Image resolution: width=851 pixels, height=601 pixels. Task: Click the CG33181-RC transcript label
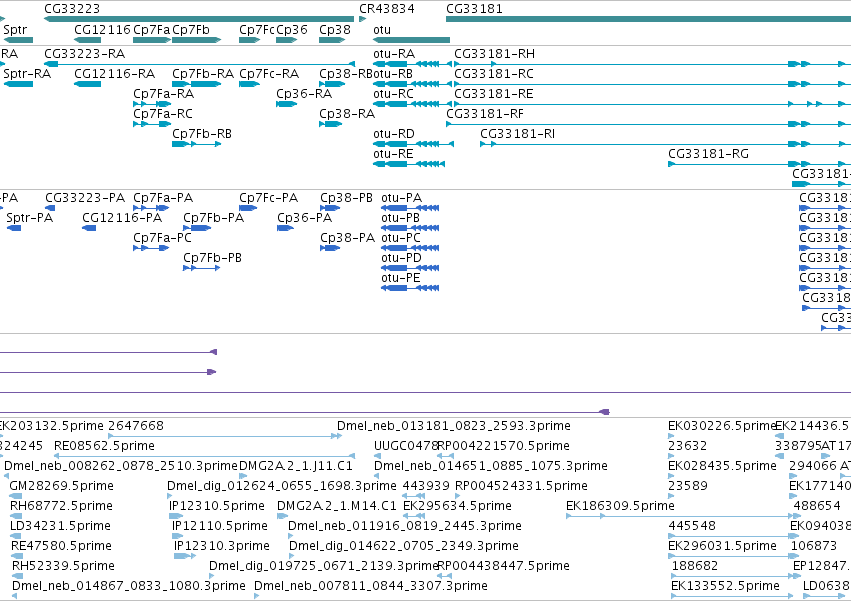494,74
